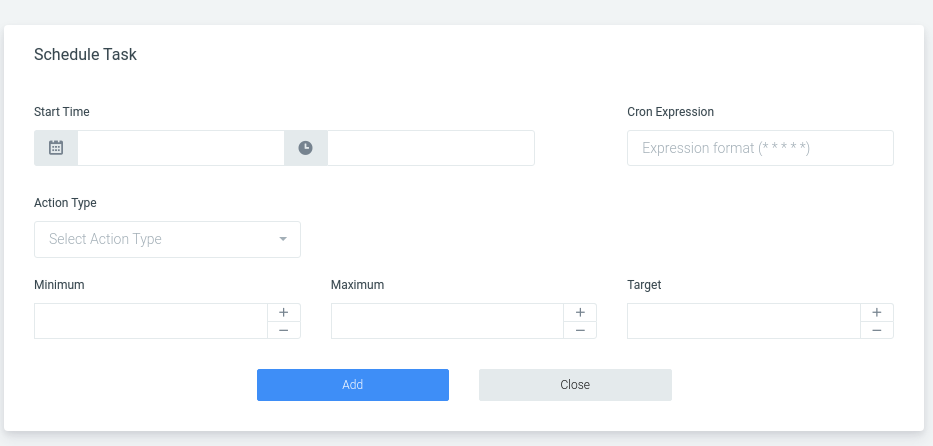Select the Minimum number input
Viewport: 933px width, 446px height.
point(151,321)
